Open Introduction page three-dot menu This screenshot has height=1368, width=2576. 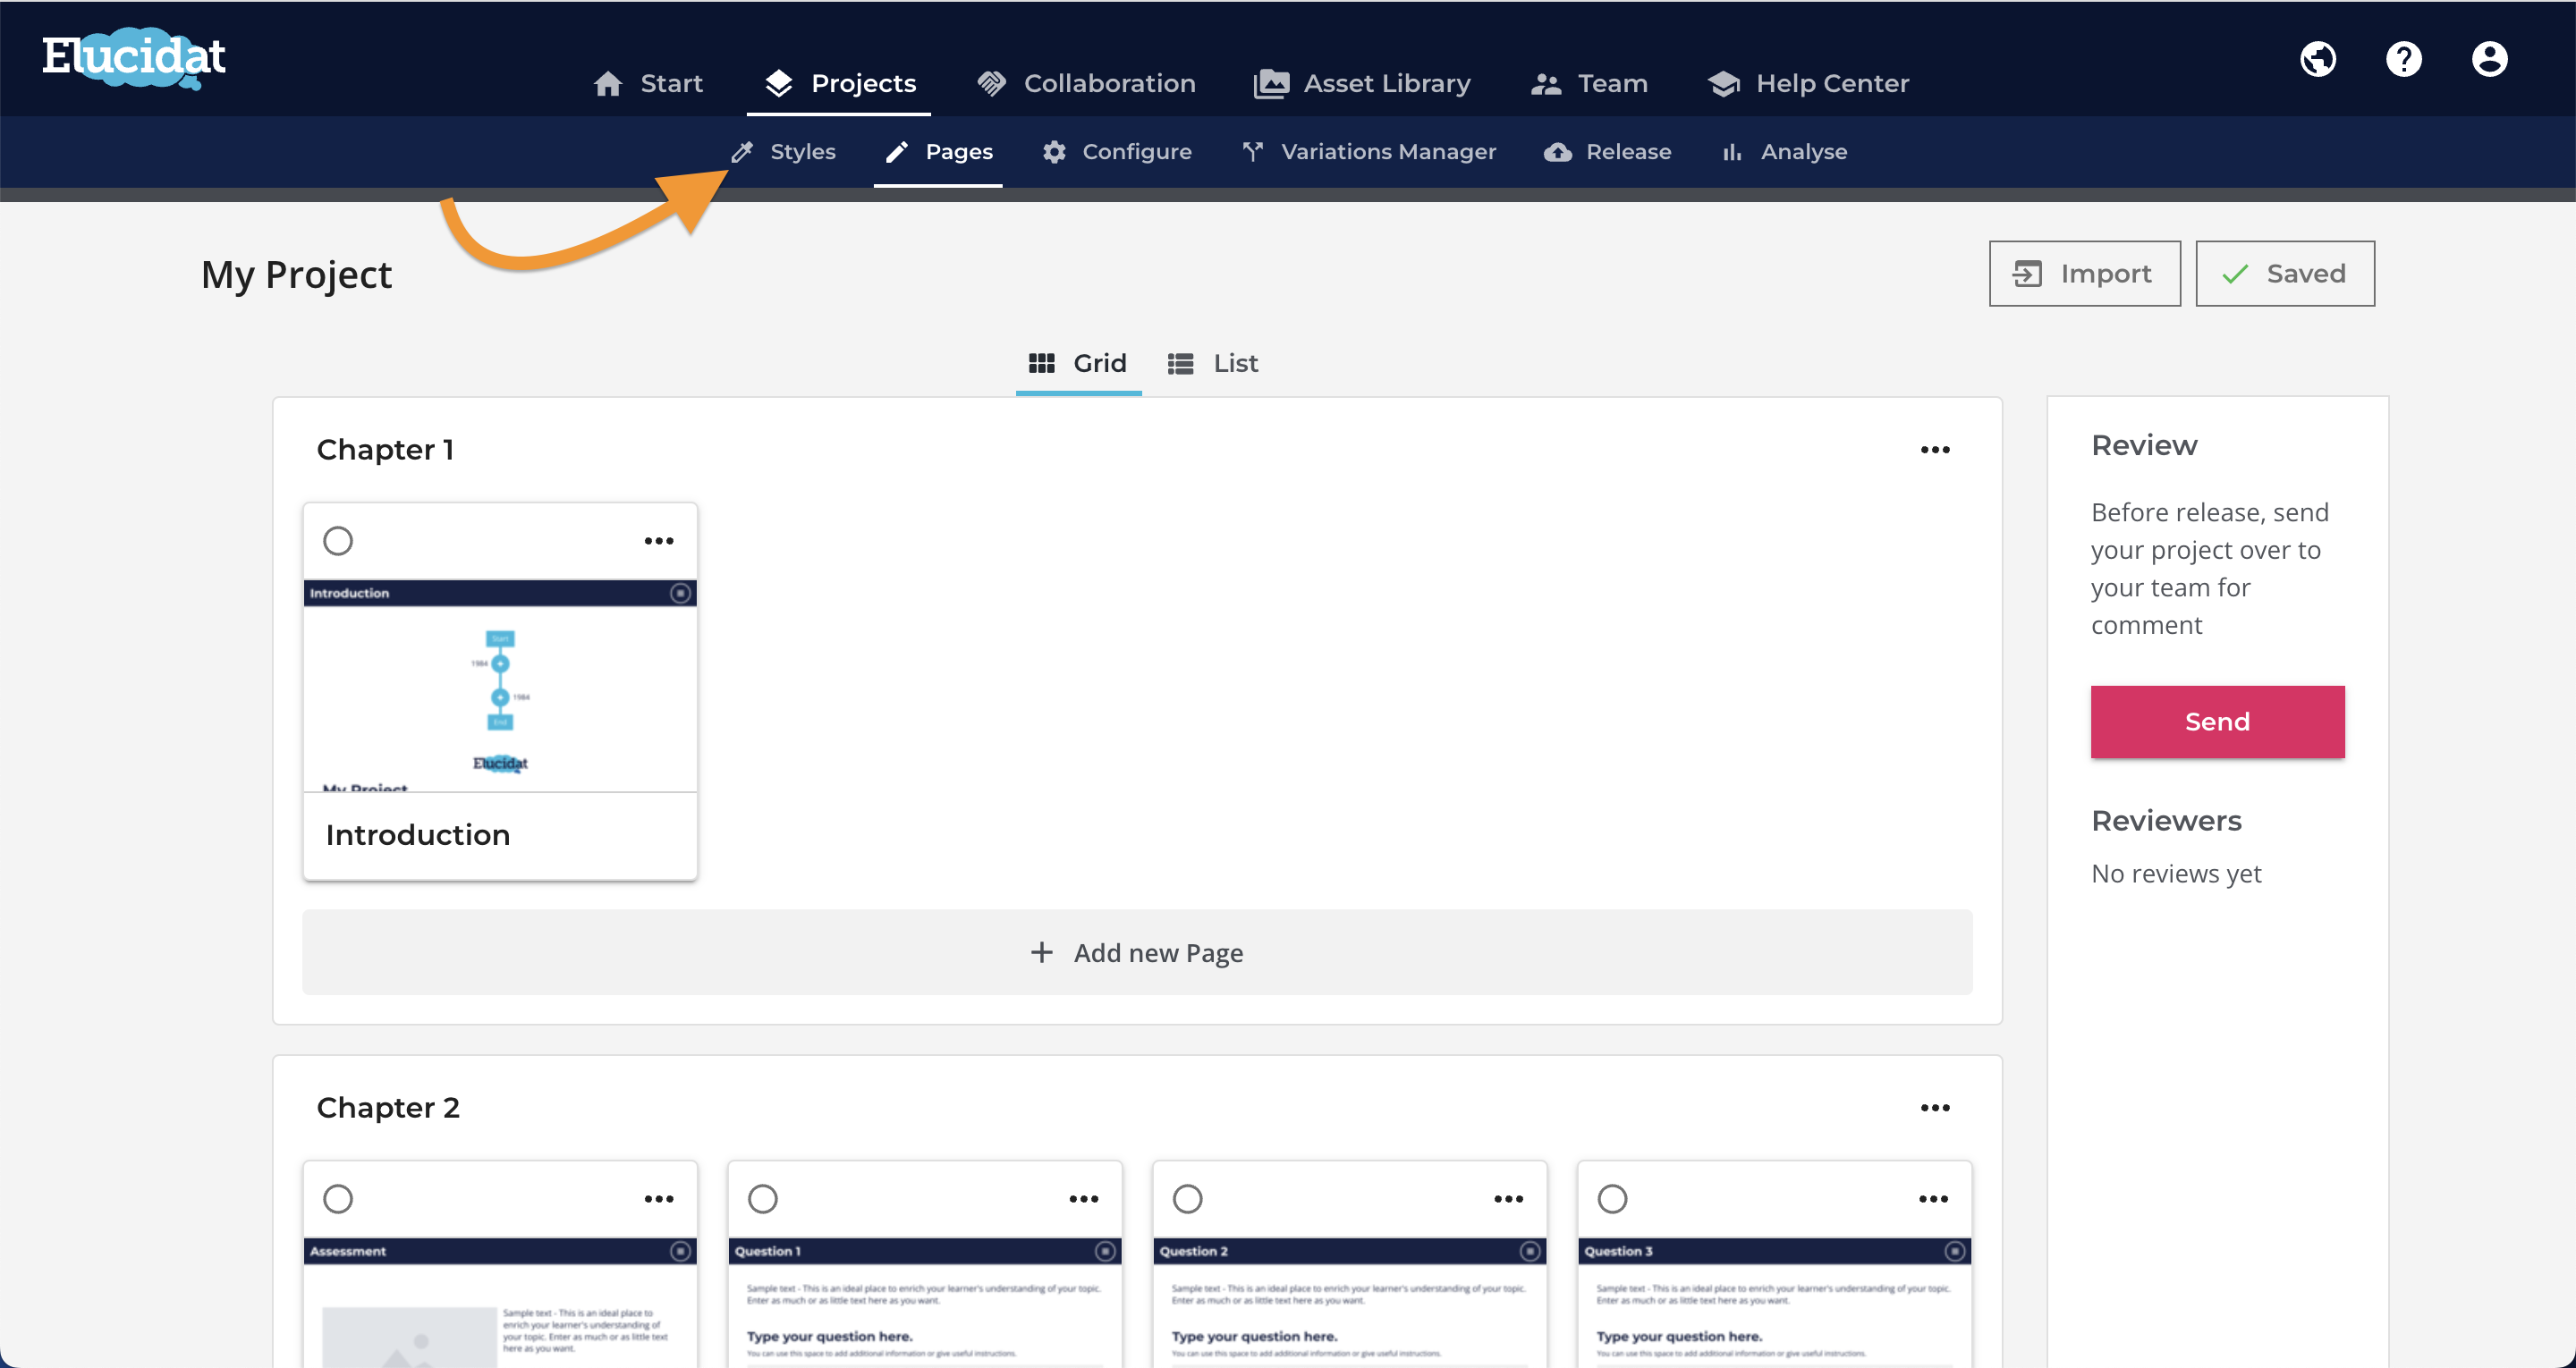pyautogui.click(x=659, y=541)
